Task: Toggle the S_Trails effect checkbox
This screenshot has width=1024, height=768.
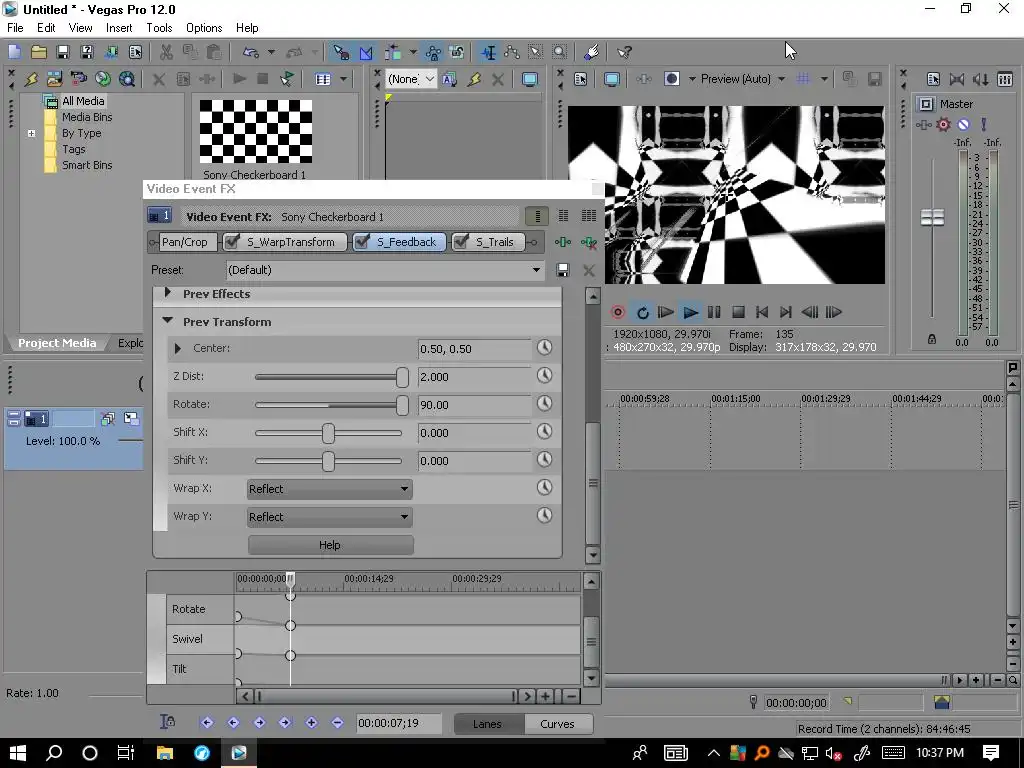Action: (461, 242)
